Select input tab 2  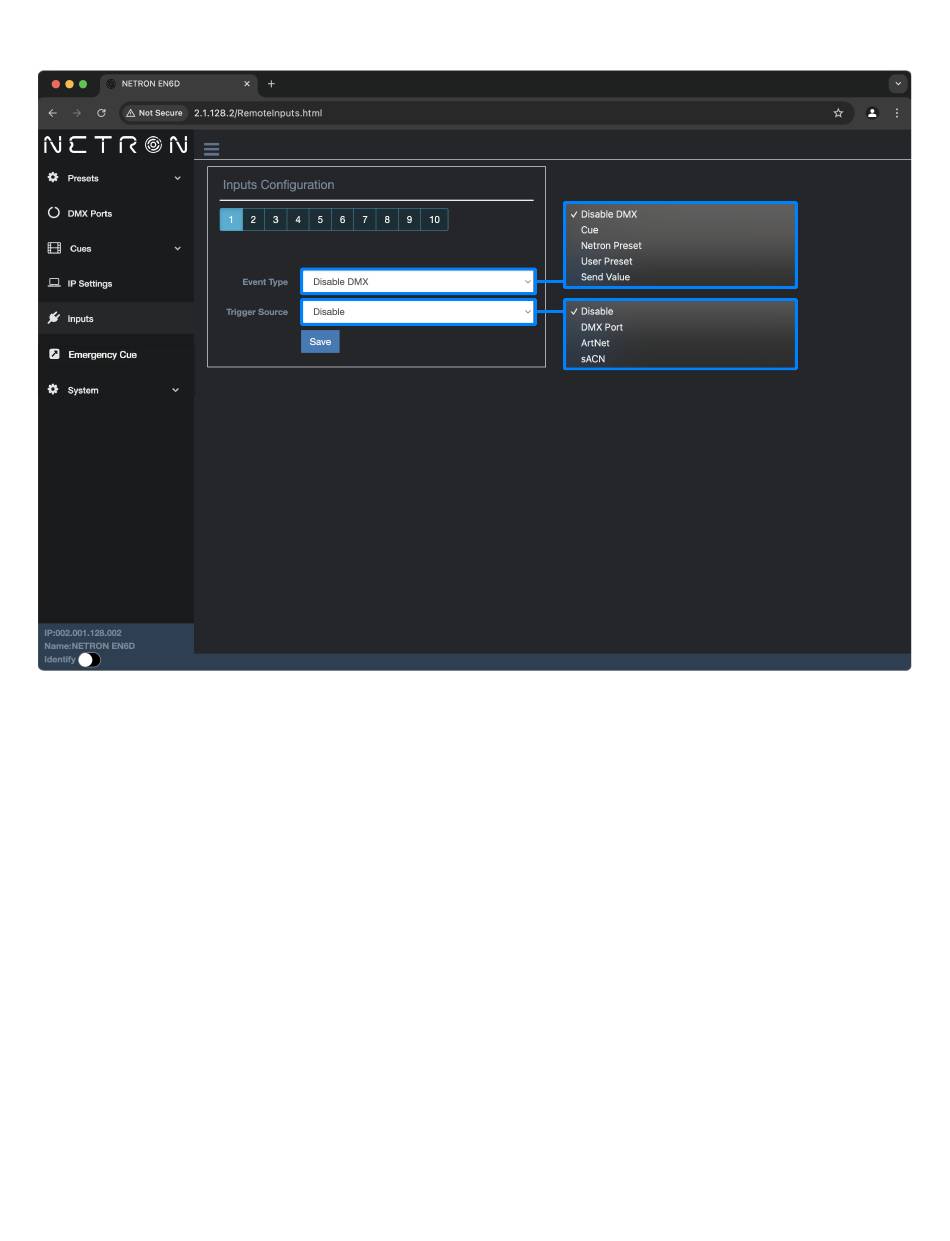point(253,220)
